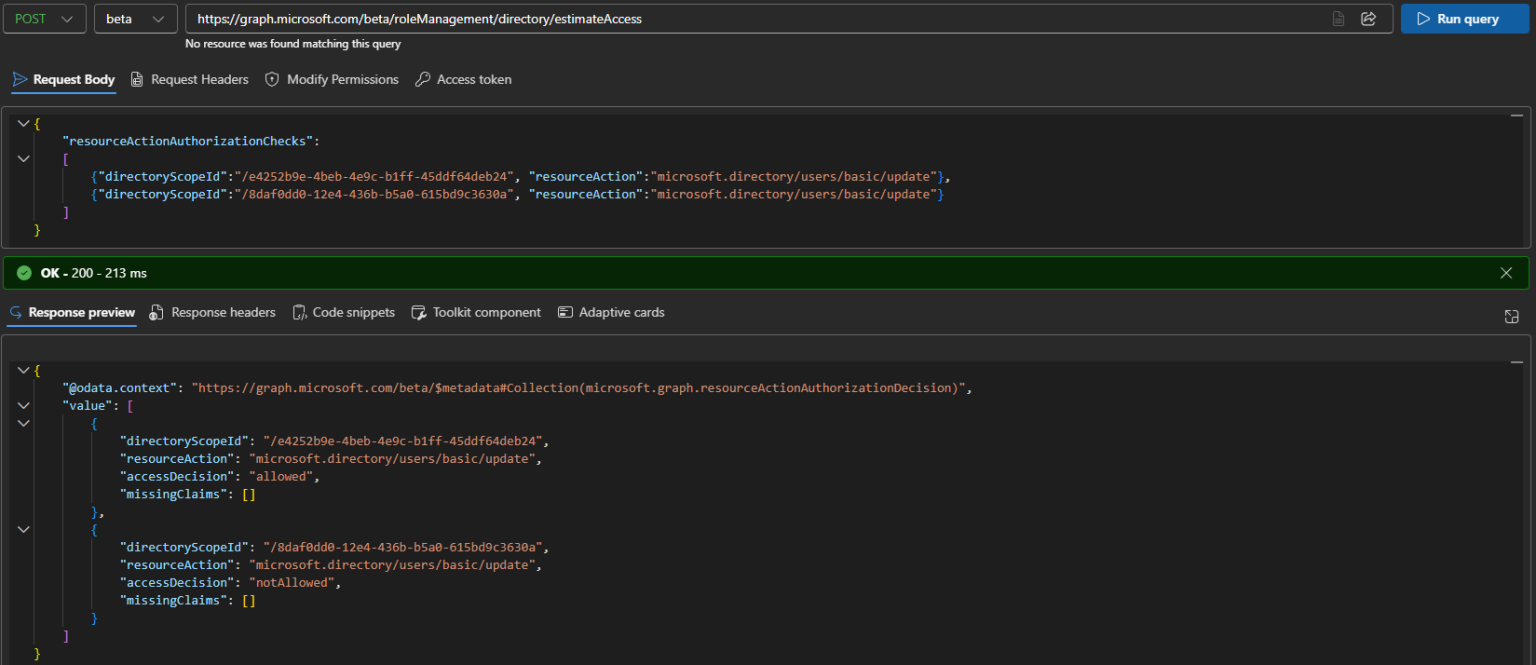Click the green success status check icon
Image resolution: width=1536 pixels, height=665 pixels.
click(24, 273)
